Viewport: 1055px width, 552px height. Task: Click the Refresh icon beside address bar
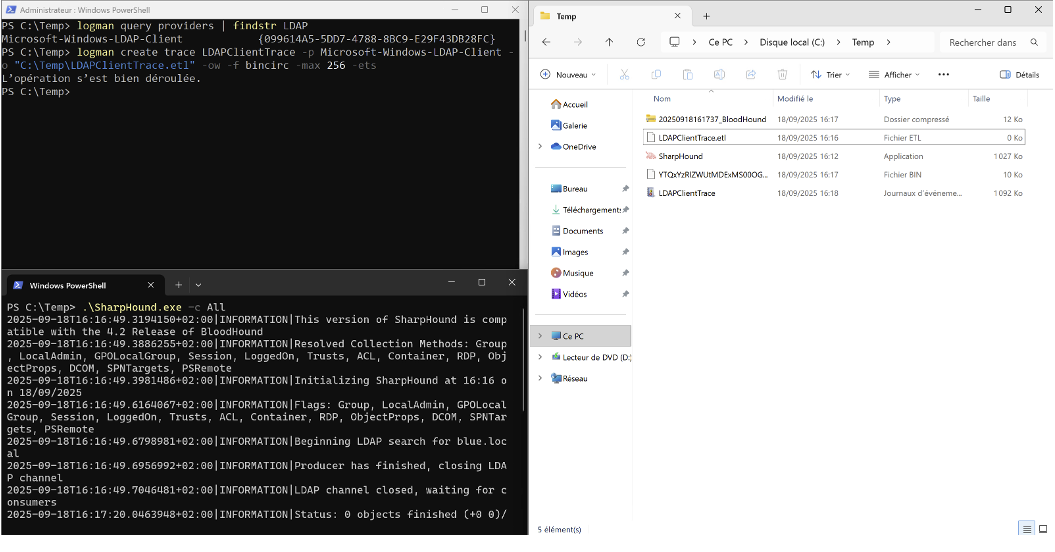pyautogui.click(x=640, y=42)
